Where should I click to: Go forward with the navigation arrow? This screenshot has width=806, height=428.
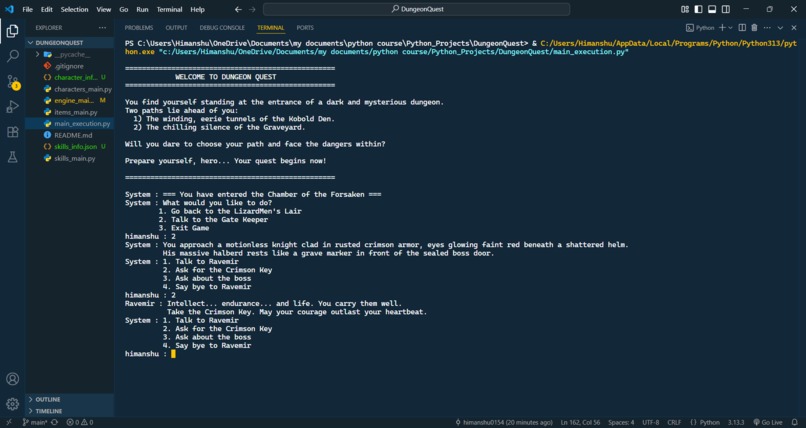click(252, 9)
